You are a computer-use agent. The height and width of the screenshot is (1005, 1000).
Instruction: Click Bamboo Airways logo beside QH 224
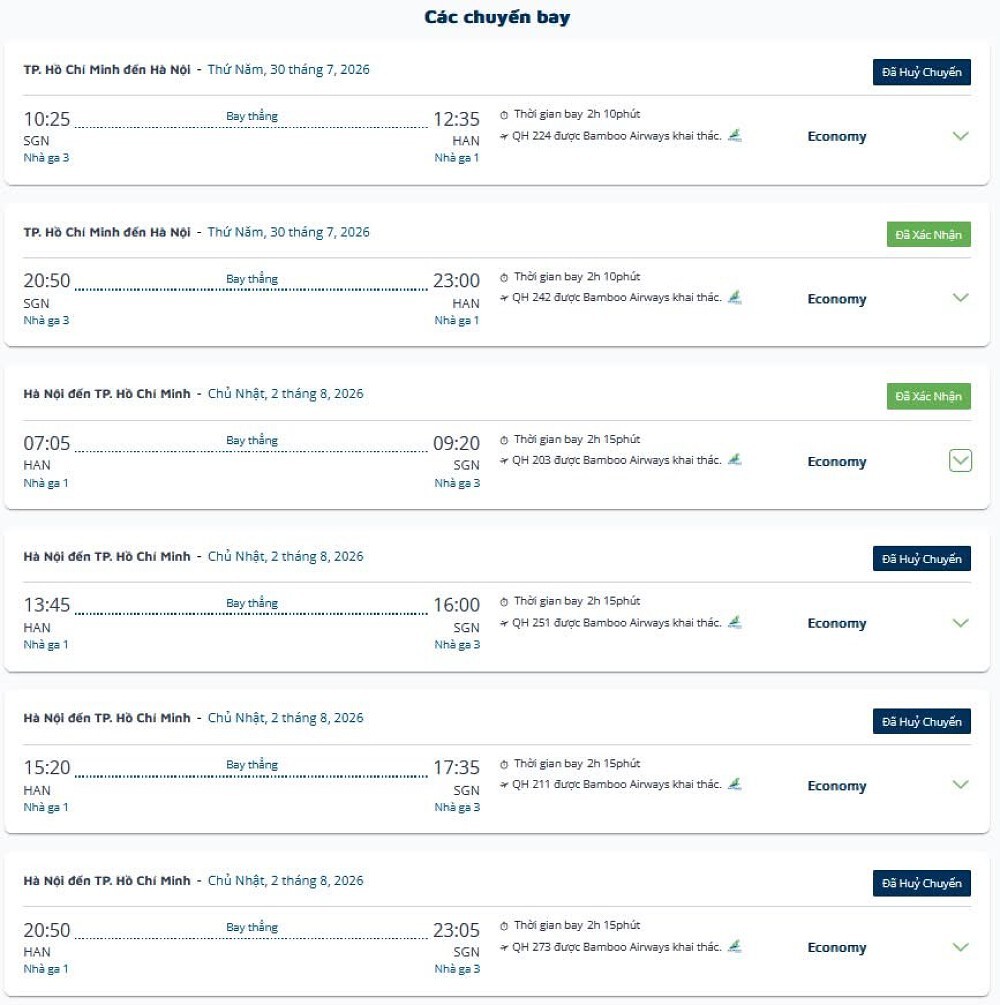pos(735,135)
